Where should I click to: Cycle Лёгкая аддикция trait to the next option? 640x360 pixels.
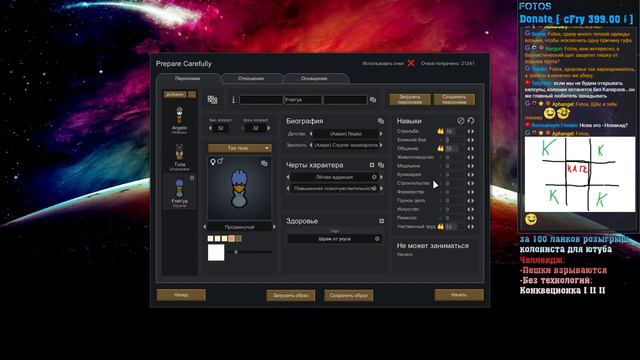[x=381, y=177]
